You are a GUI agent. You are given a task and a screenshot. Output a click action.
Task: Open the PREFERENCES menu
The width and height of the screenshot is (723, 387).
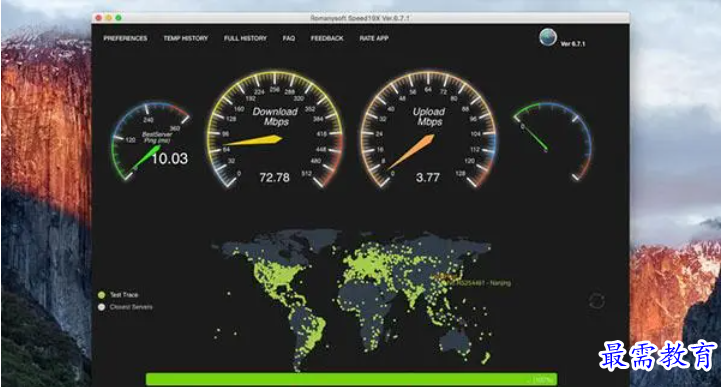(125, 38)
